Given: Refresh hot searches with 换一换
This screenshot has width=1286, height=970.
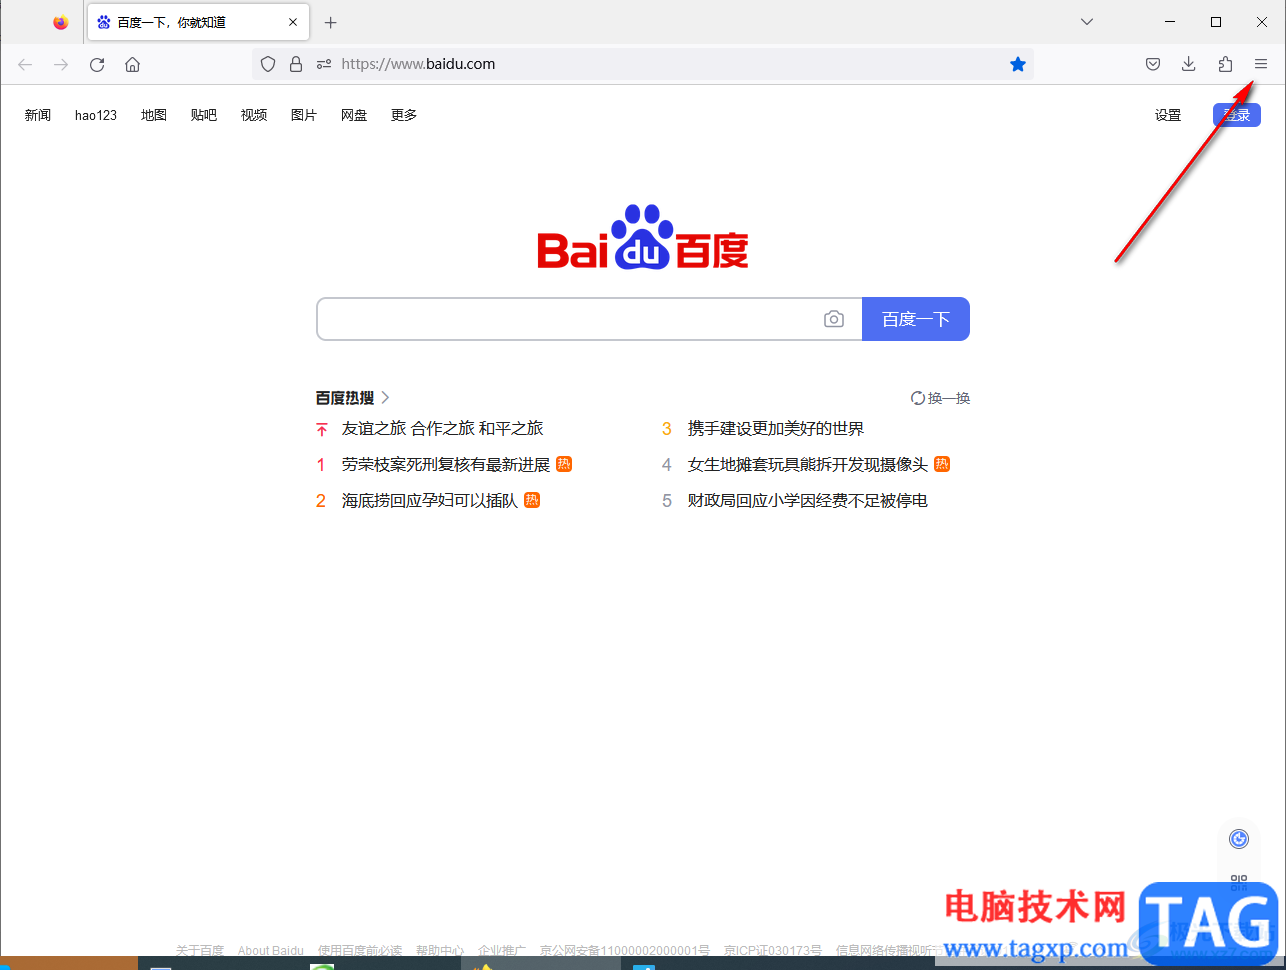Looking at the screenshot, I should [x=941, y=398].
